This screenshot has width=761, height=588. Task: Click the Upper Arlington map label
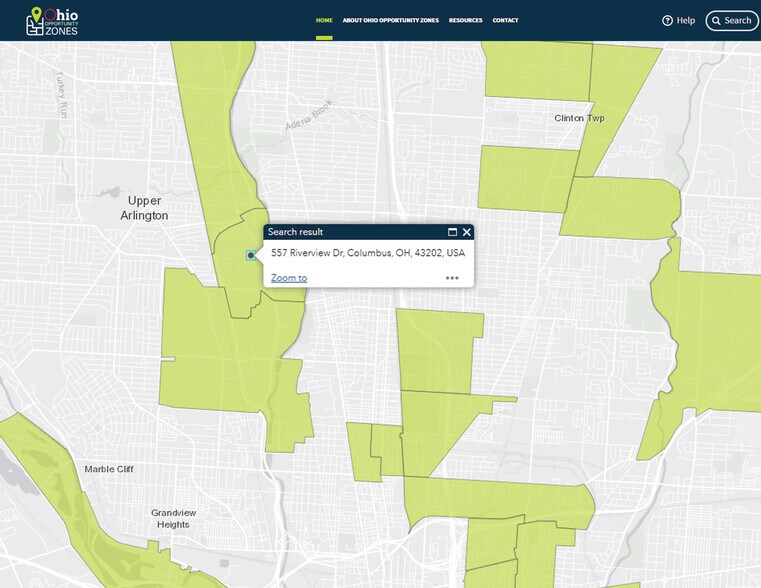[x=141, y=208]
